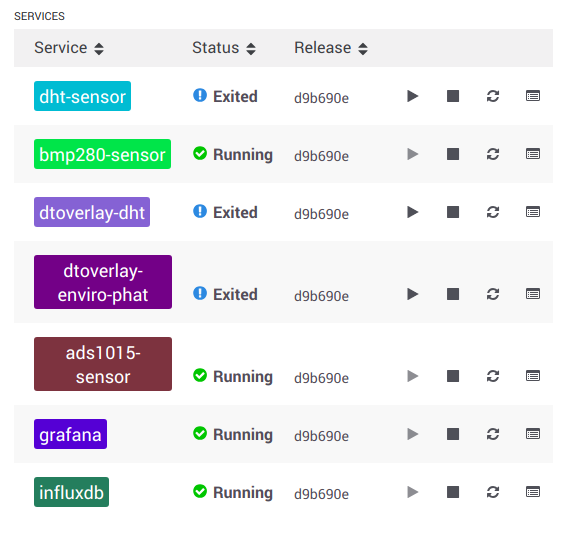View logs for influxdb service

tap(533, 492)
